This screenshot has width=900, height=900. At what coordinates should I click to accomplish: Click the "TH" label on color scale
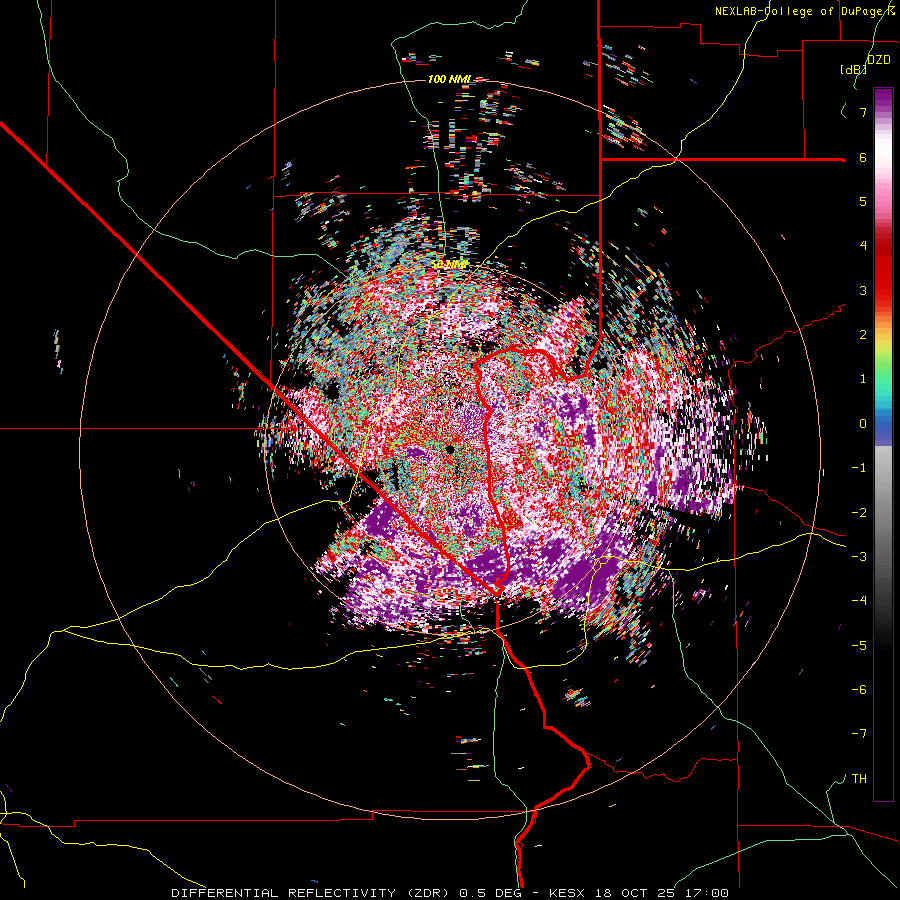click(x=859, y=779)
